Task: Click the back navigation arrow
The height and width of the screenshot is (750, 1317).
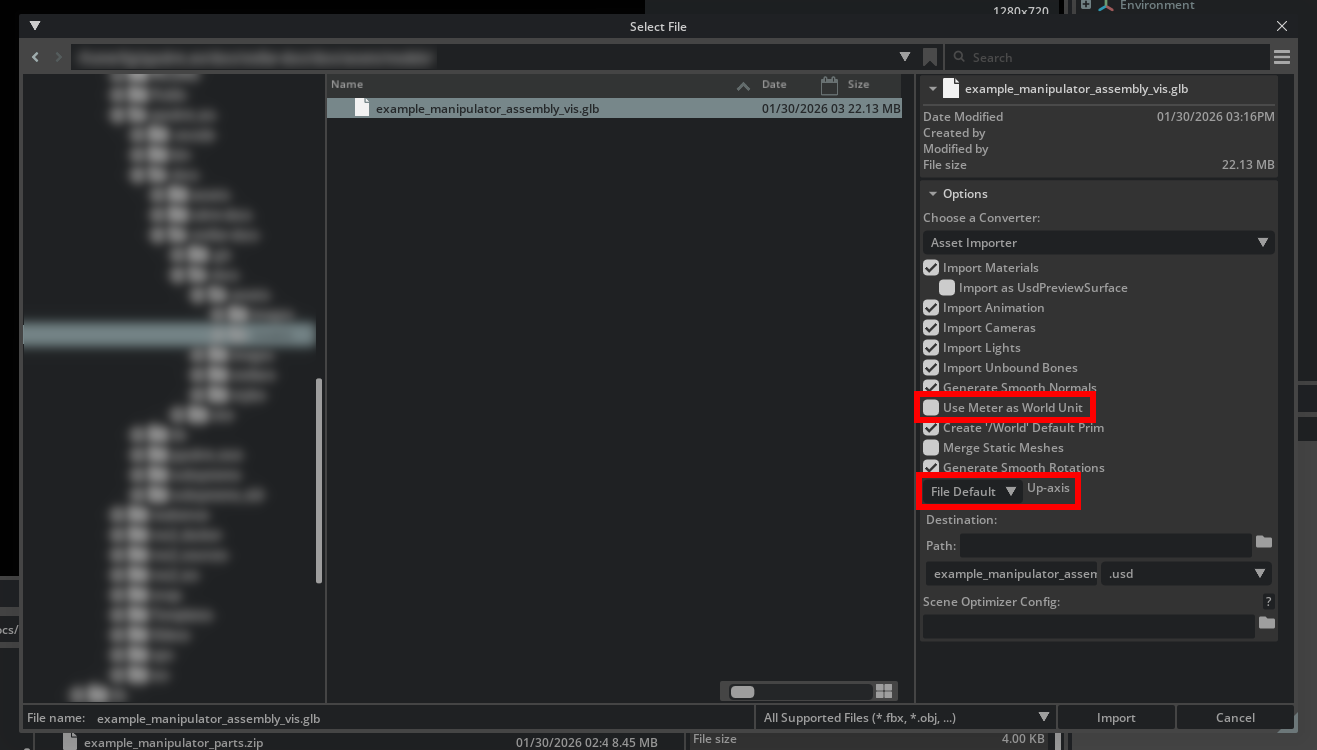Action: click(36, 58)
